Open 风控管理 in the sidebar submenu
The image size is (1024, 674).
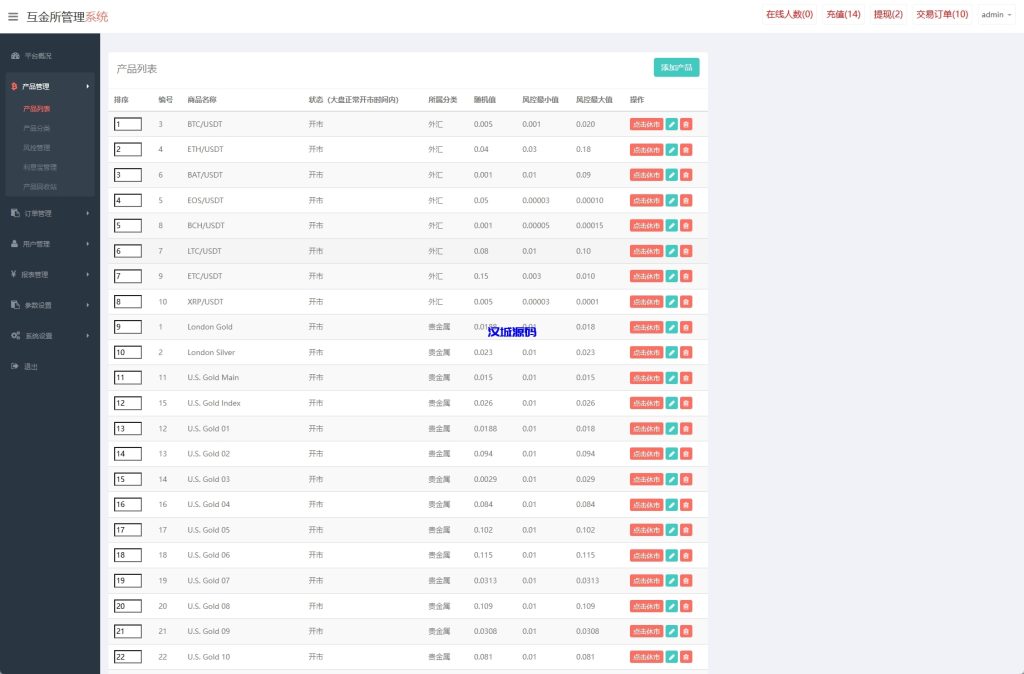(37, 147)
